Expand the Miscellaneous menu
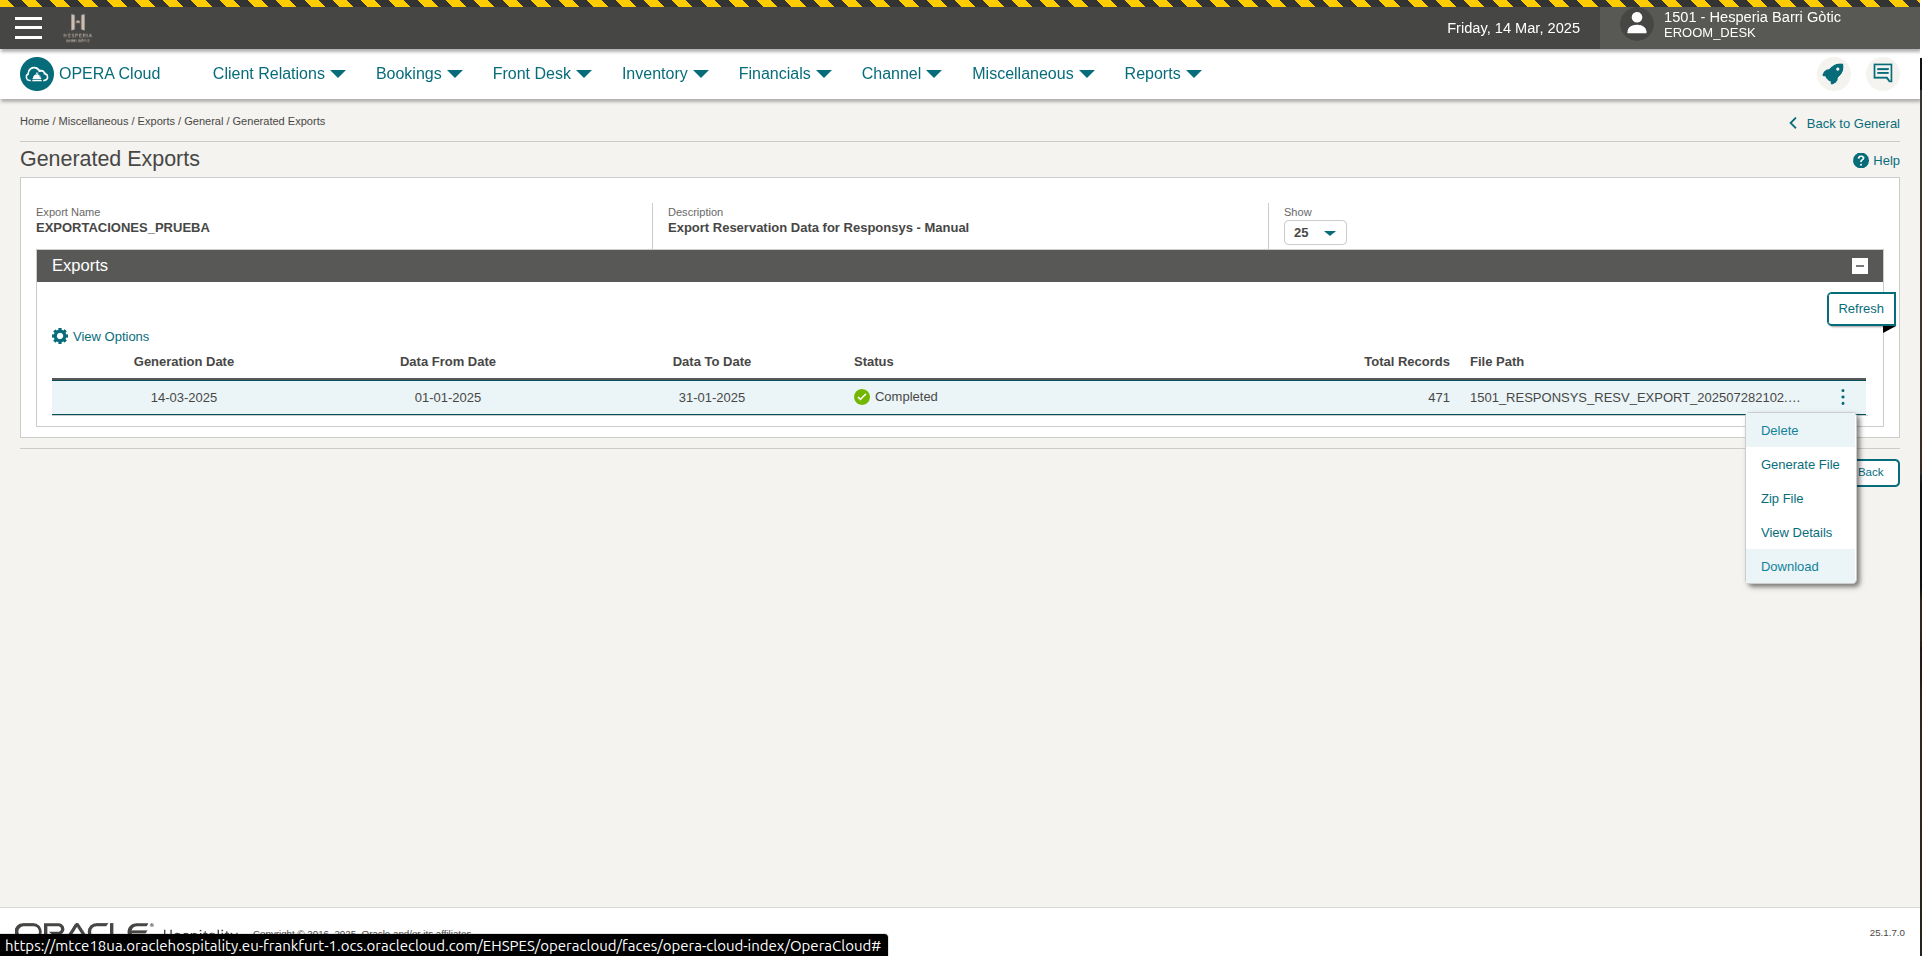 pyautogui.click(x=1032, y=74)
